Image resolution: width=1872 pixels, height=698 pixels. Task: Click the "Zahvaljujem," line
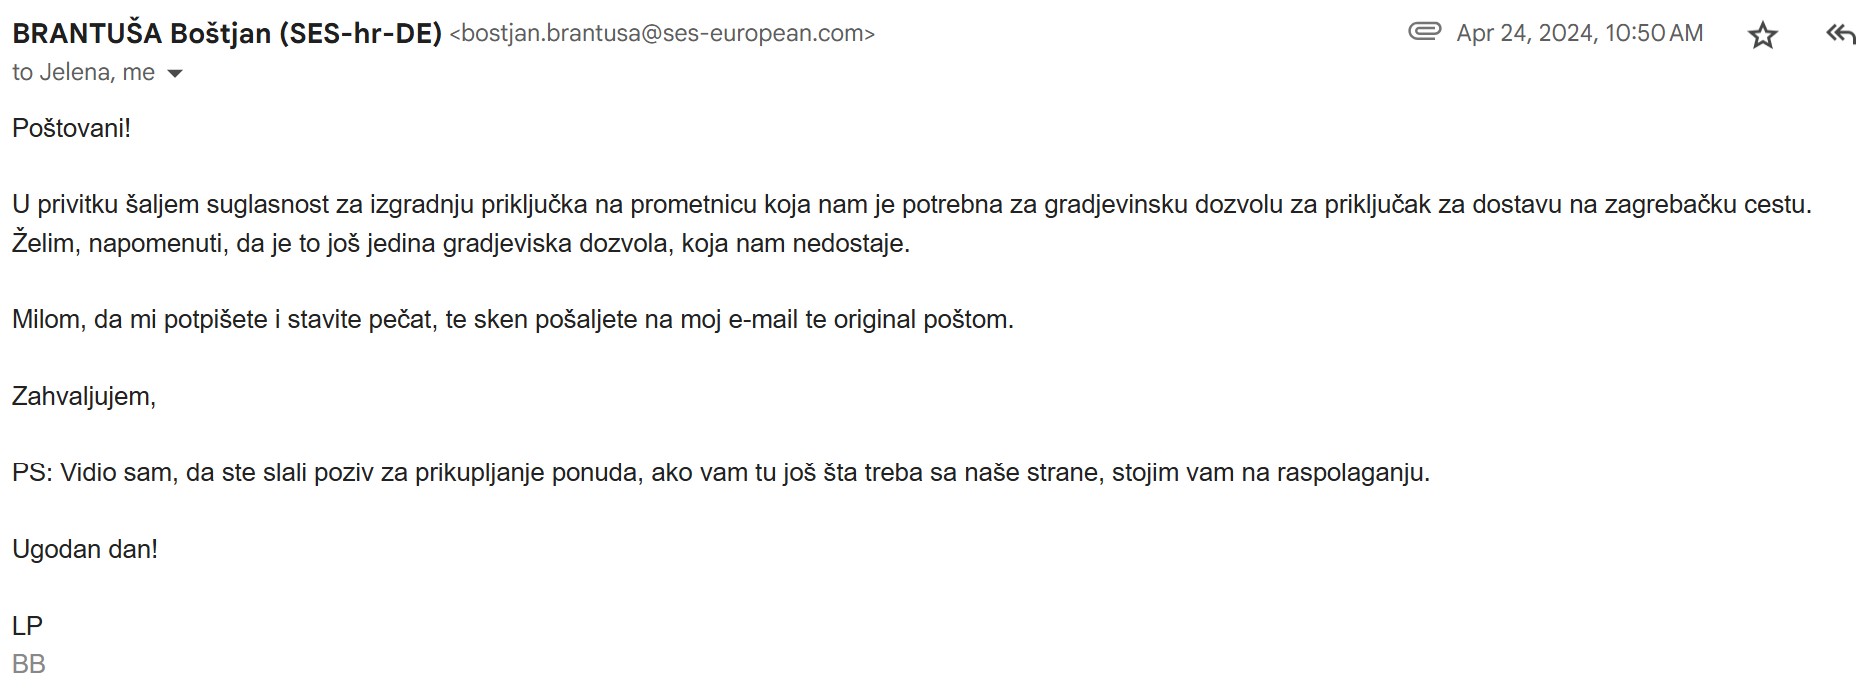click(84, 396)
